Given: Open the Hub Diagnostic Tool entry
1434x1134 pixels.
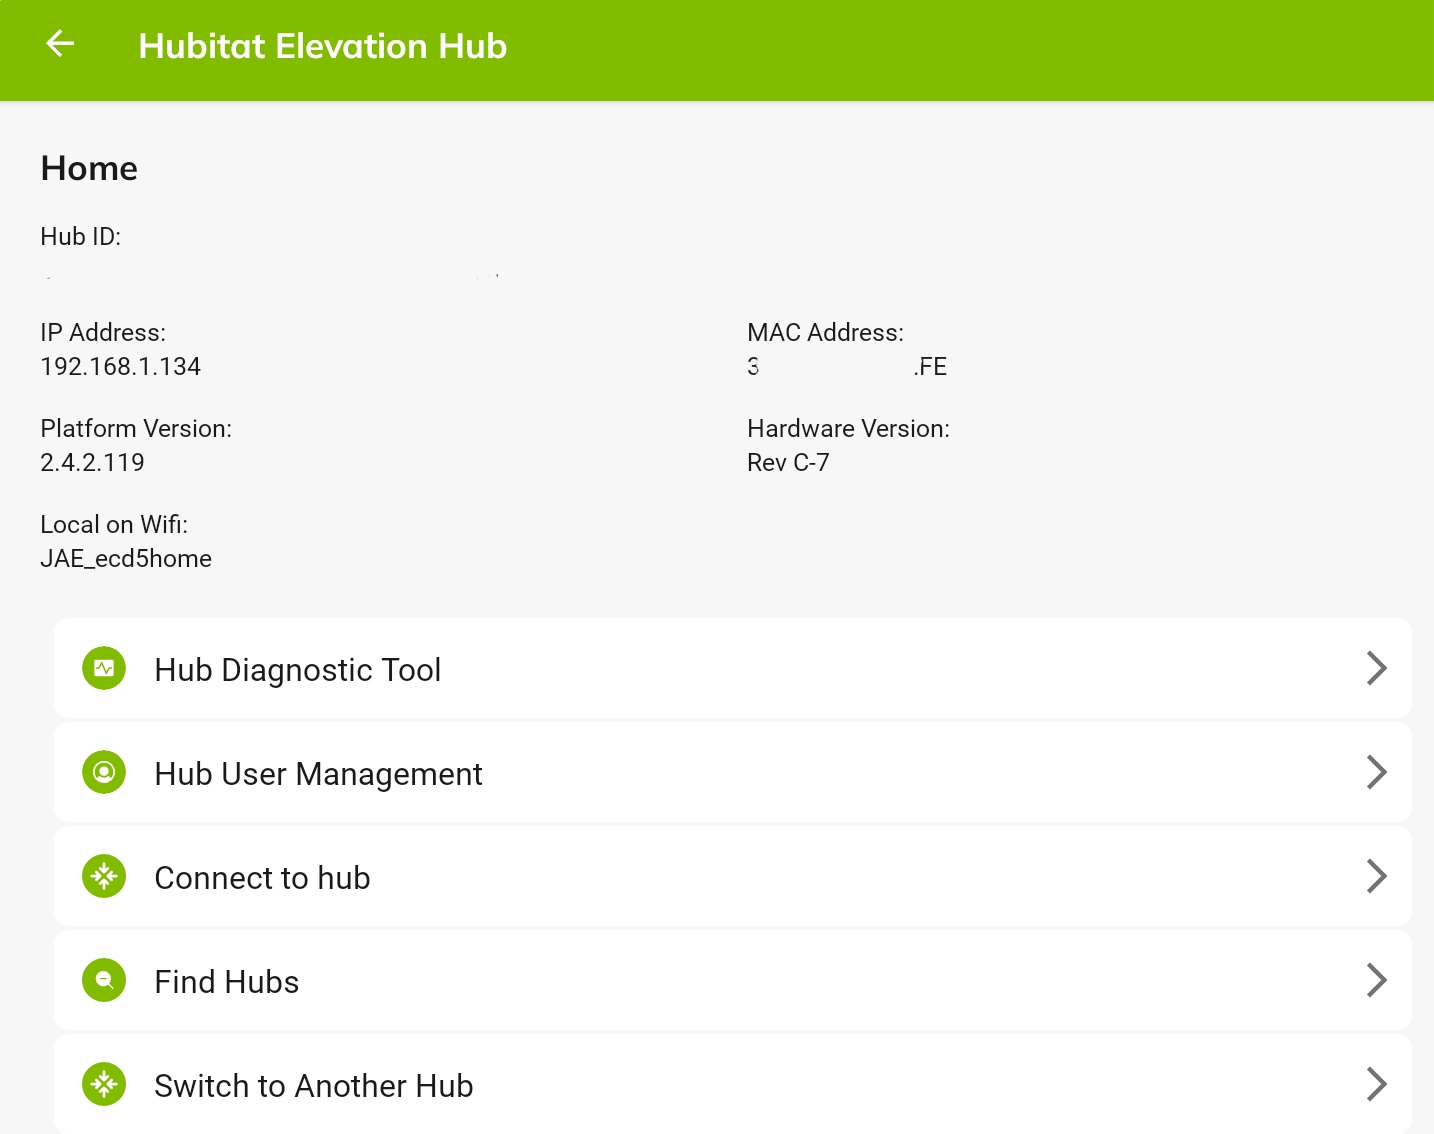Looking at the screenshot, I should [x=733, y=668].
